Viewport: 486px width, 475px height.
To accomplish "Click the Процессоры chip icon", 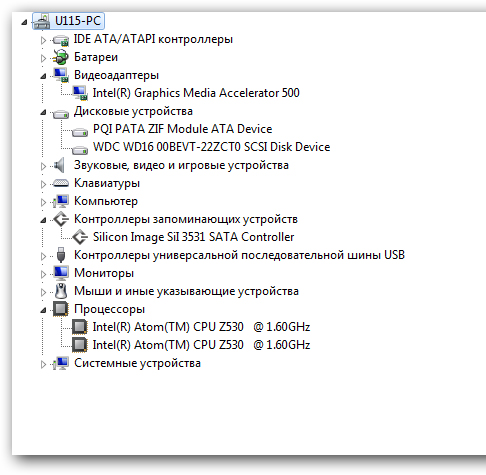I will (x=61, y=309).
